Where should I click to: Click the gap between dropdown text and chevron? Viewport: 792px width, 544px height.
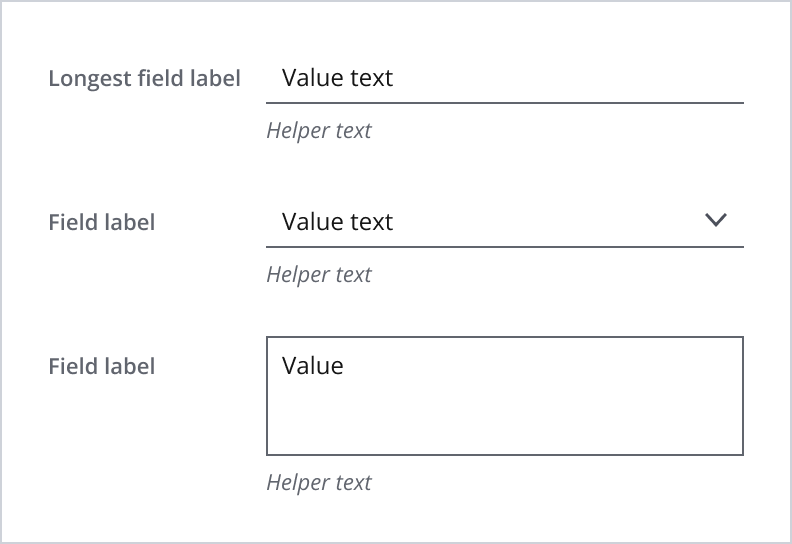pyautogui.click(x=550, y=222)
